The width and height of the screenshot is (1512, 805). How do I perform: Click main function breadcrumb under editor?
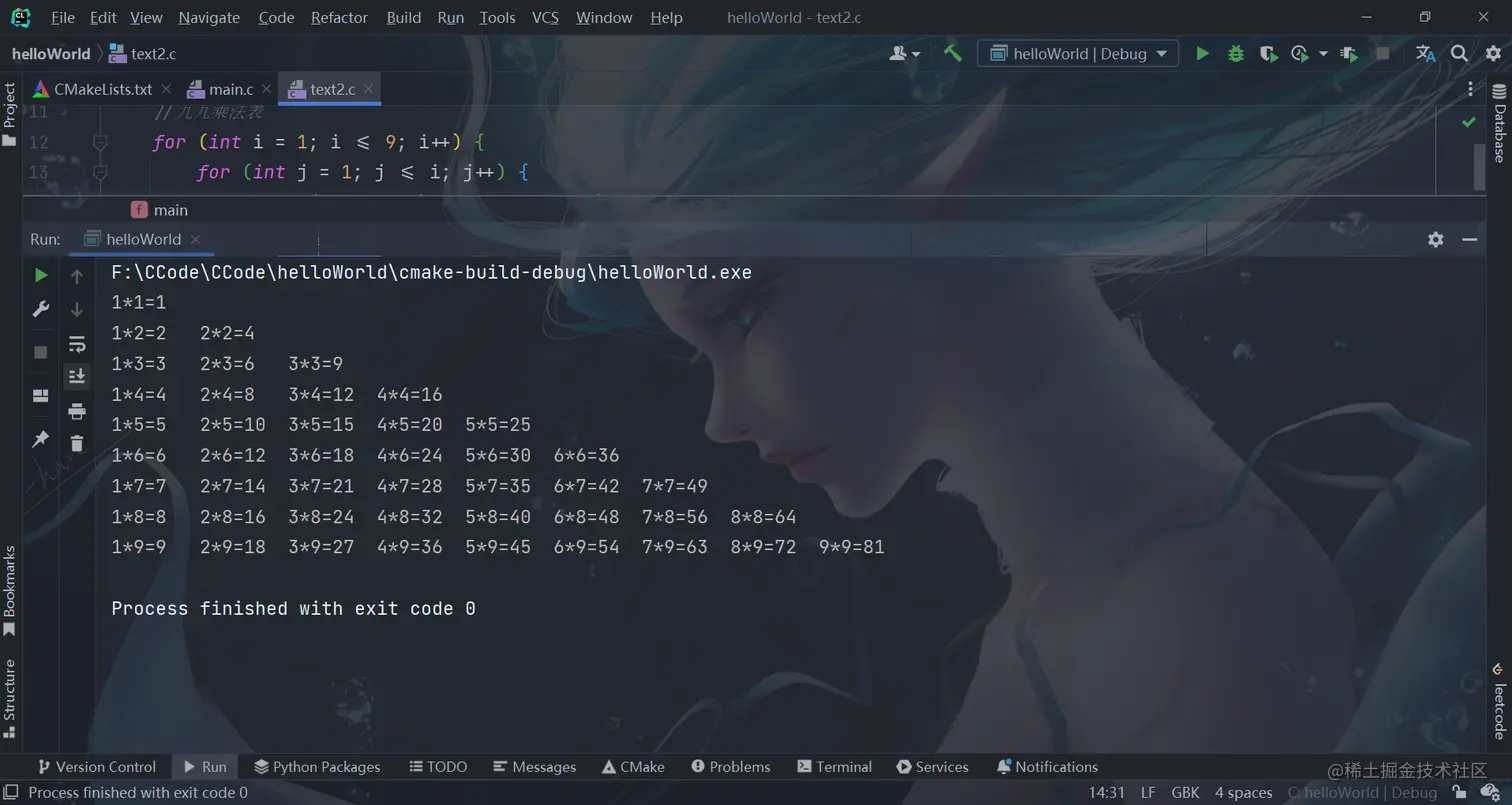click(160, 210)
